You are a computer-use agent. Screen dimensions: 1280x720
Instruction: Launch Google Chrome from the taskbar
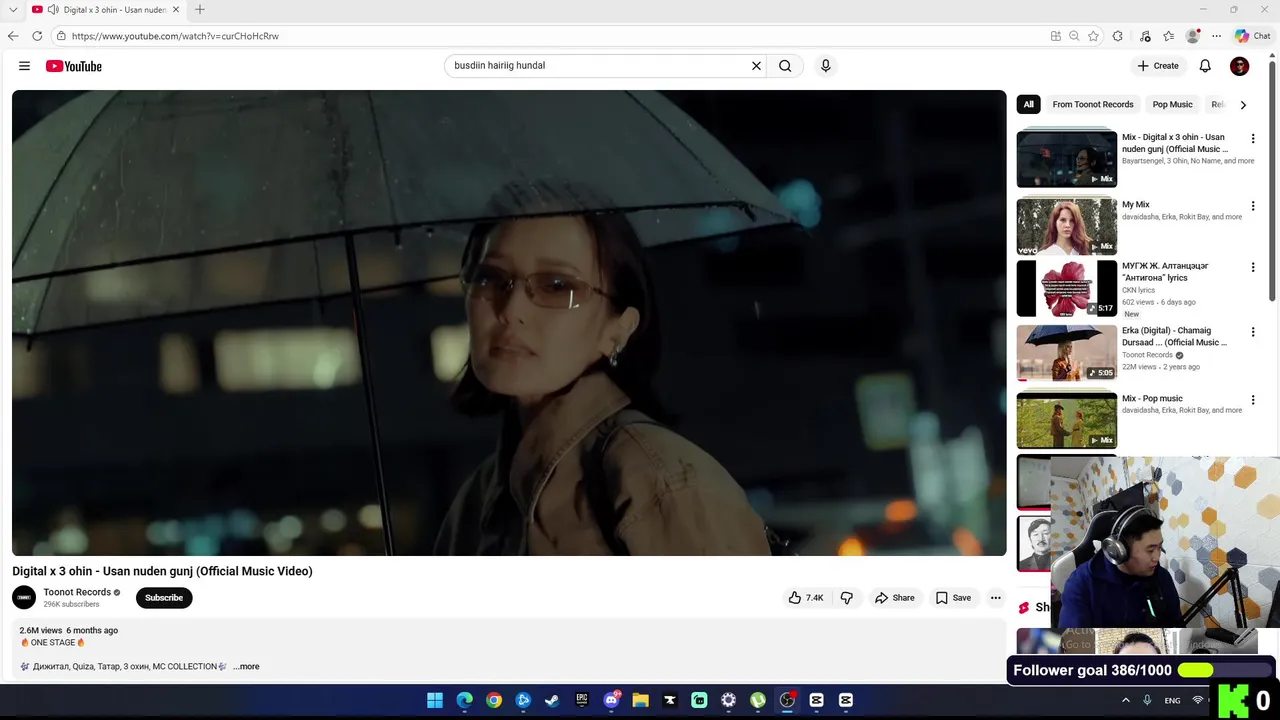[494, 700]
